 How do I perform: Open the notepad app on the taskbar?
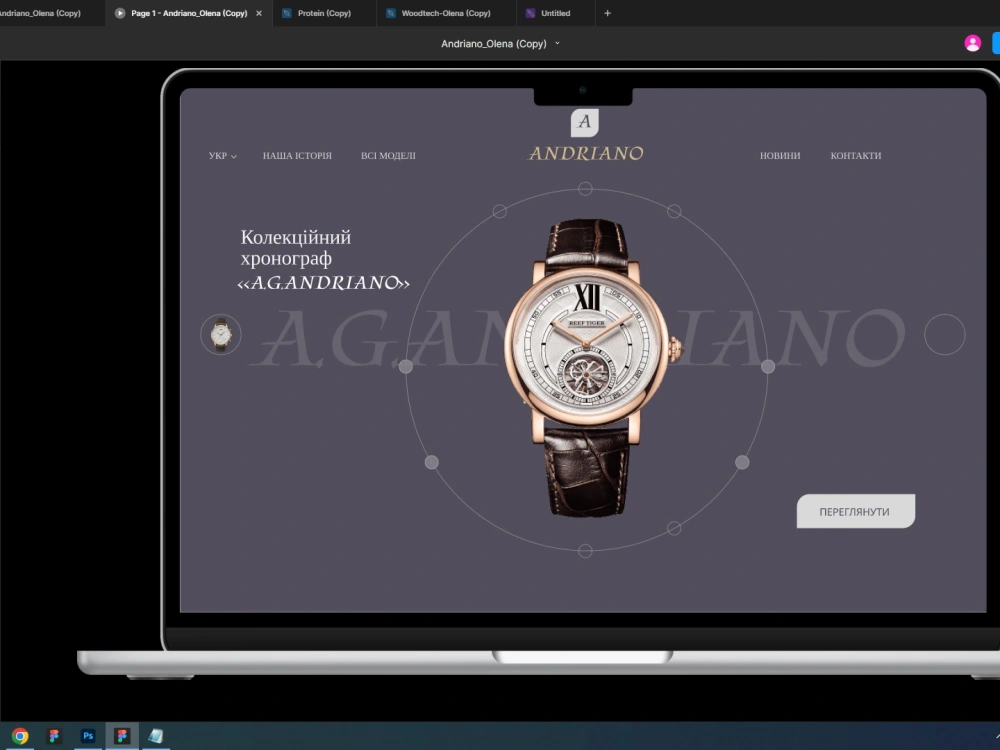click(156, 736)
